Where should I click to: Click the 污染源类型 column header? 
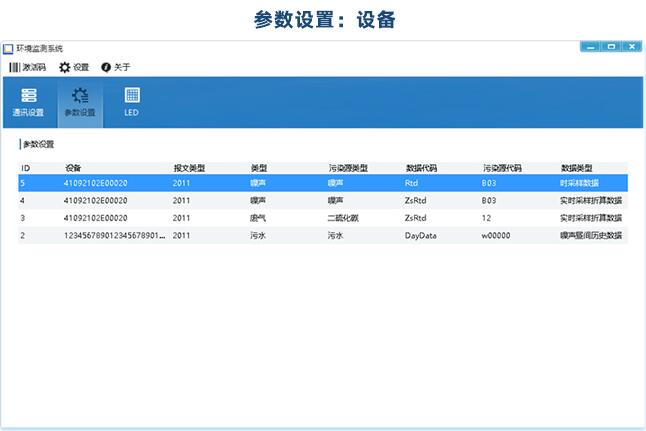click(x=348, y=168)
